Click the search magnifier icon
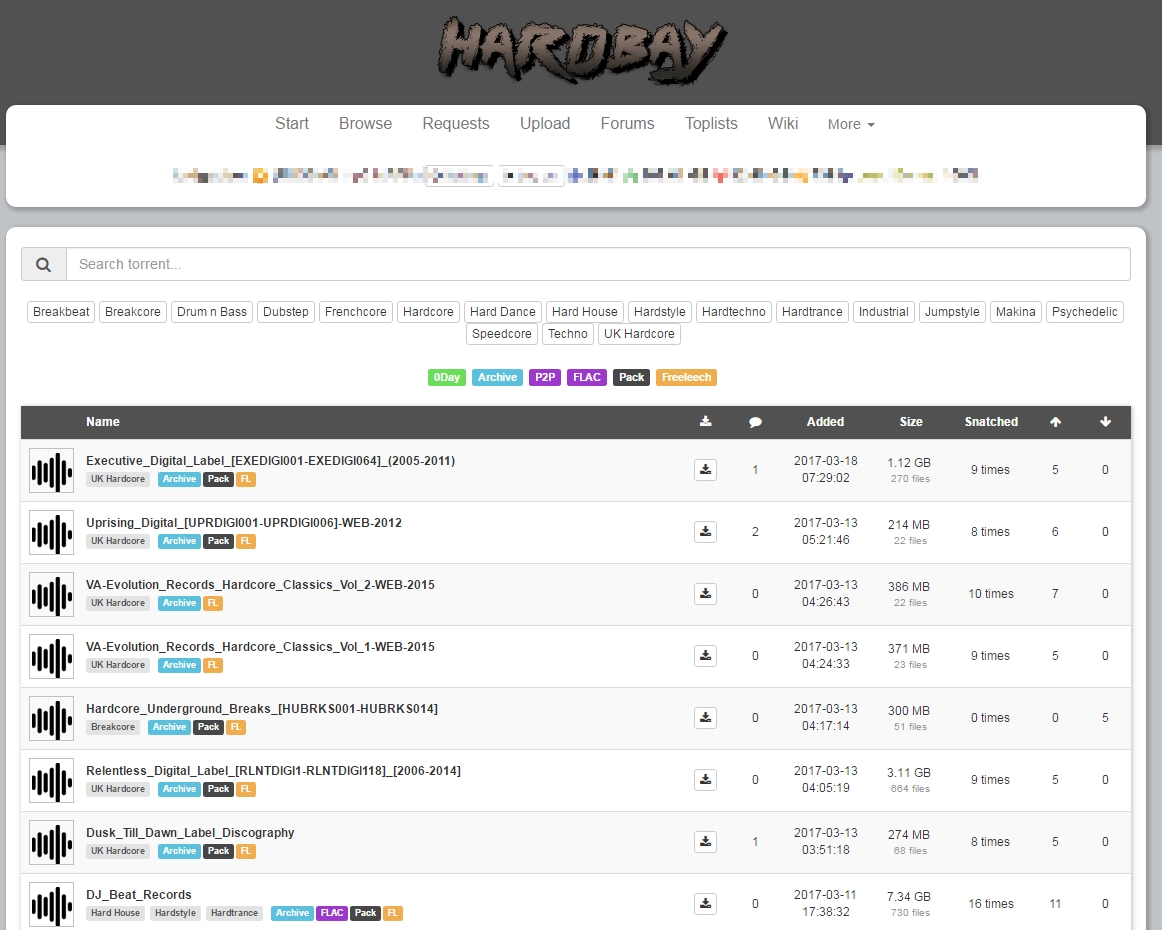Image resolution: width=1162 pixels, height=930 pixels. click(x=44, y=265)
